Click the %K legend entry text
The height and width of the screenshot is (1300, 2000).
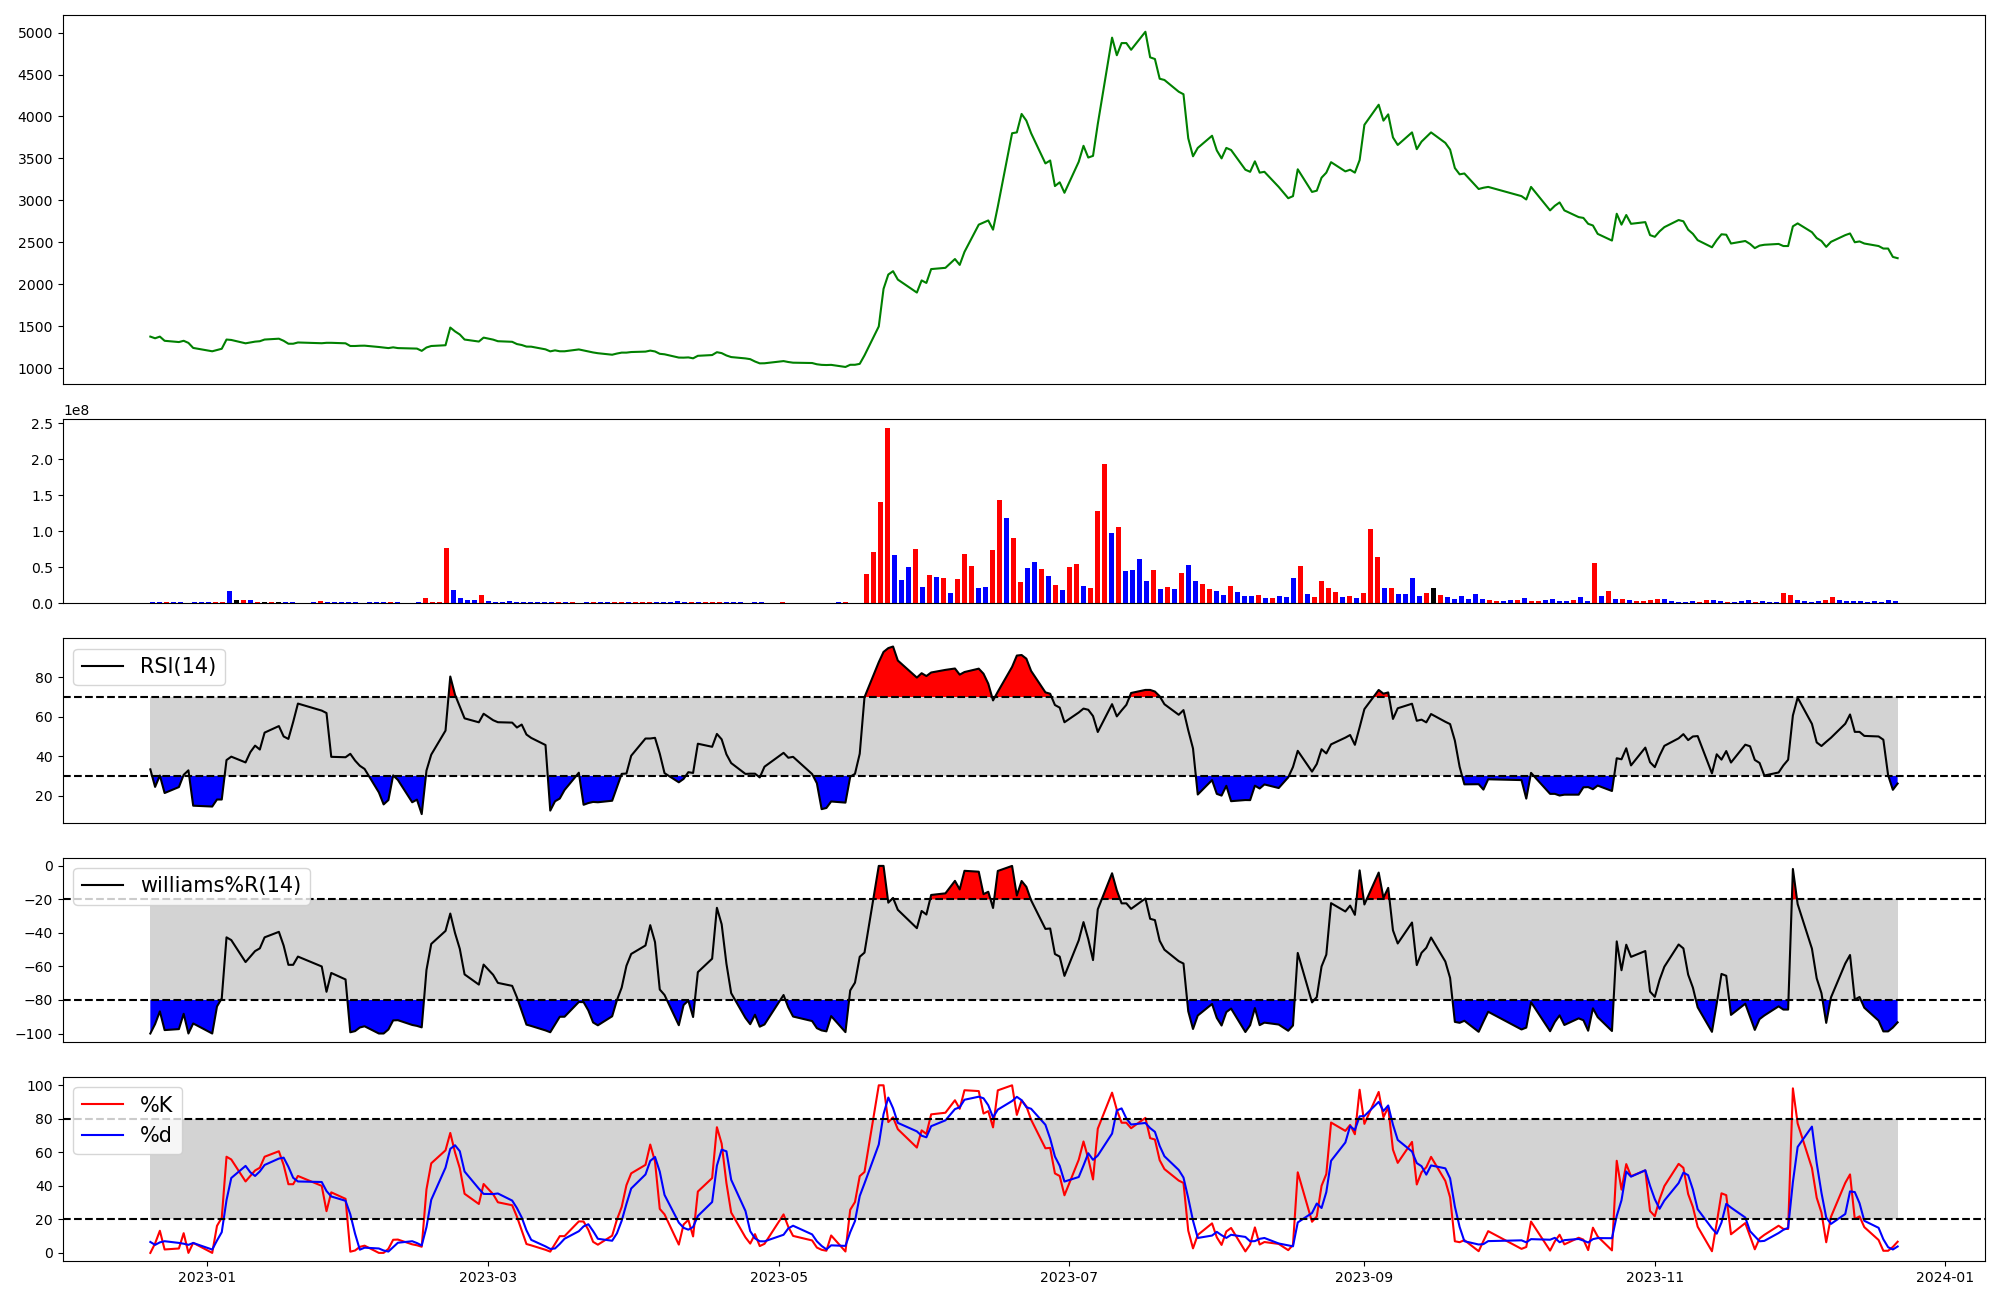[x=156, y=1105]
